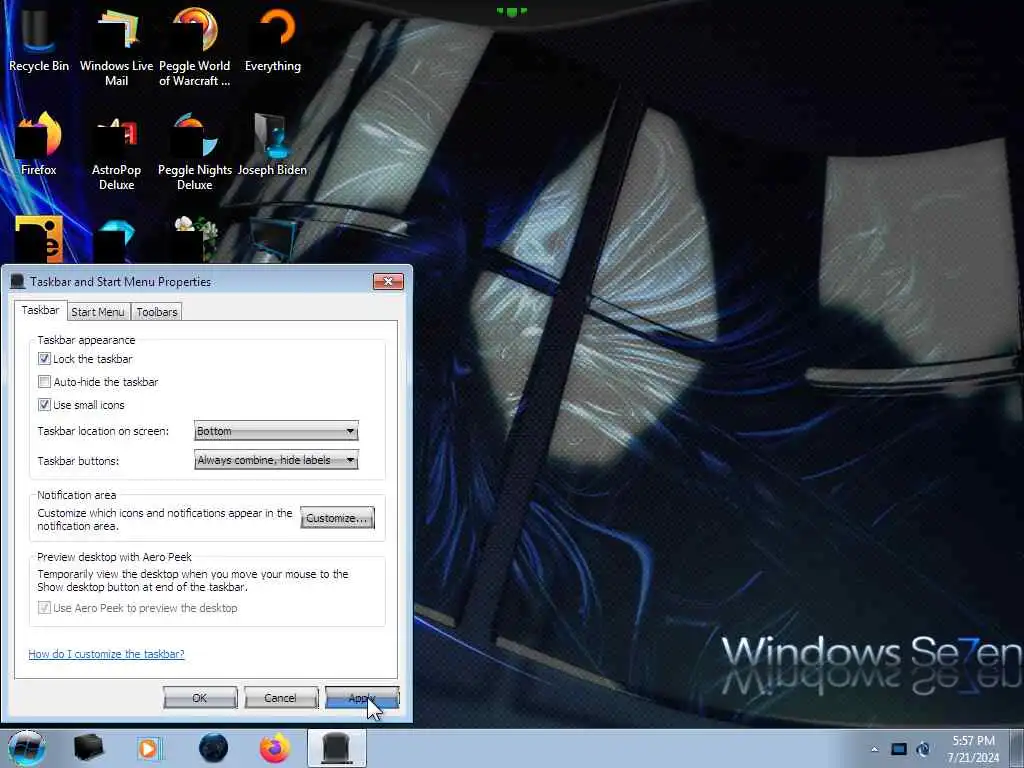Open the Recycle Bin desktop icon

tap(39, 39)
